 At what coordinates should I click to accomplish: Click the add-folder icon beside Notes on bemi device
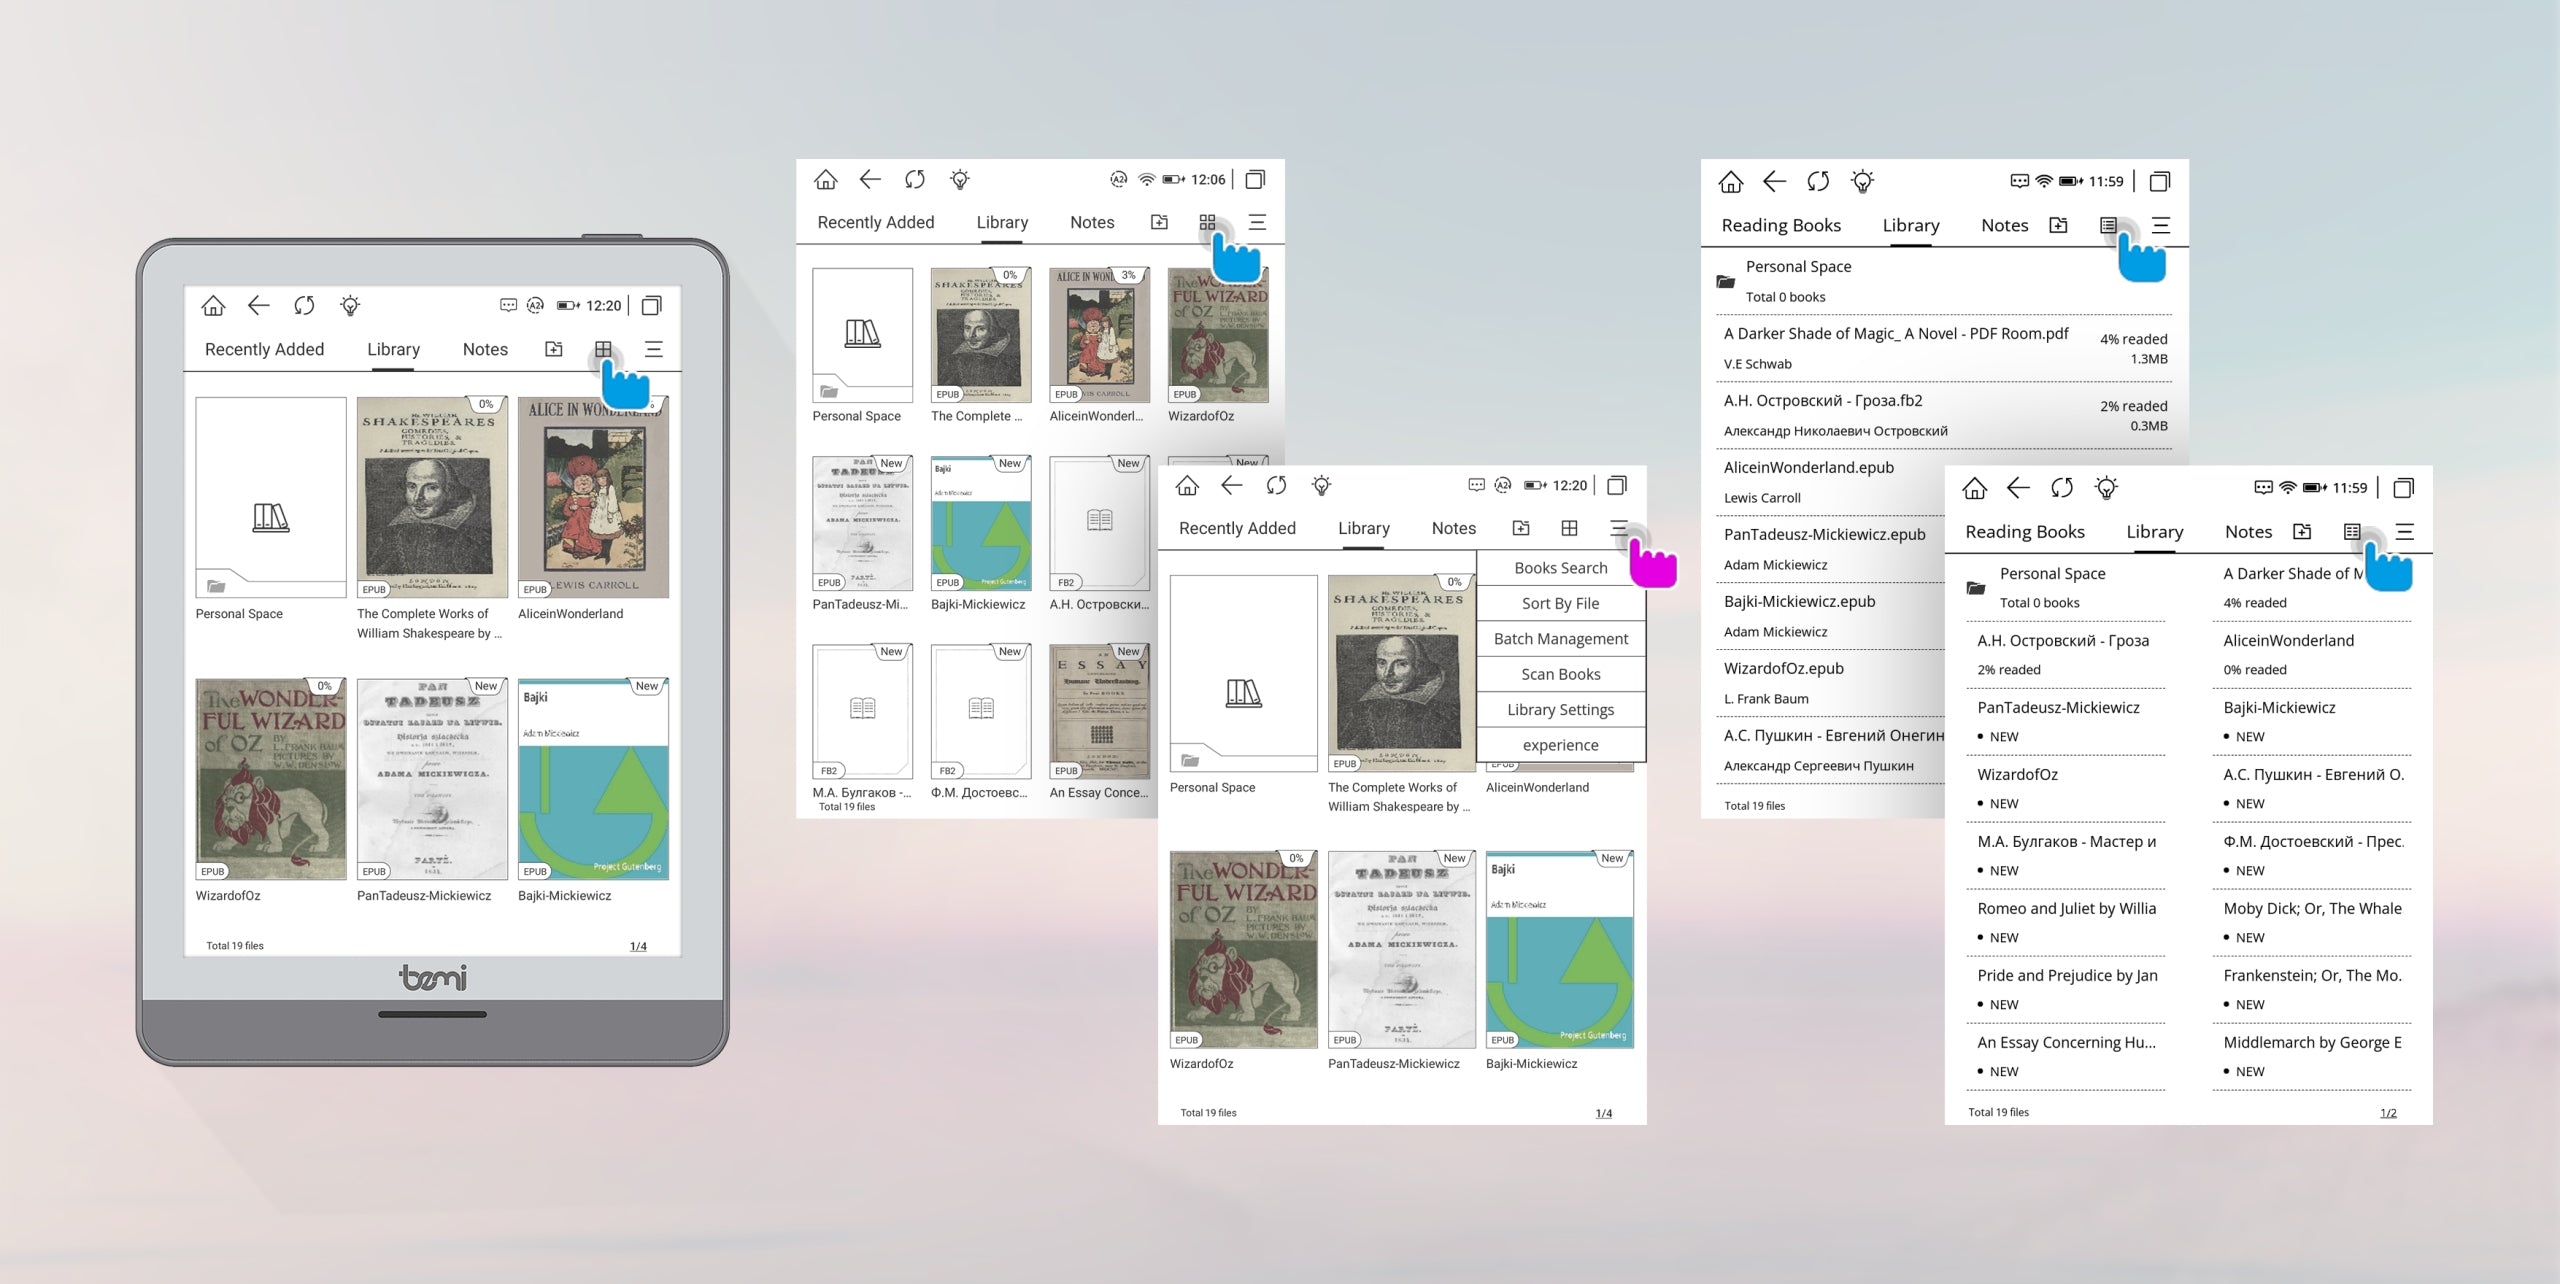click(553, 349)
